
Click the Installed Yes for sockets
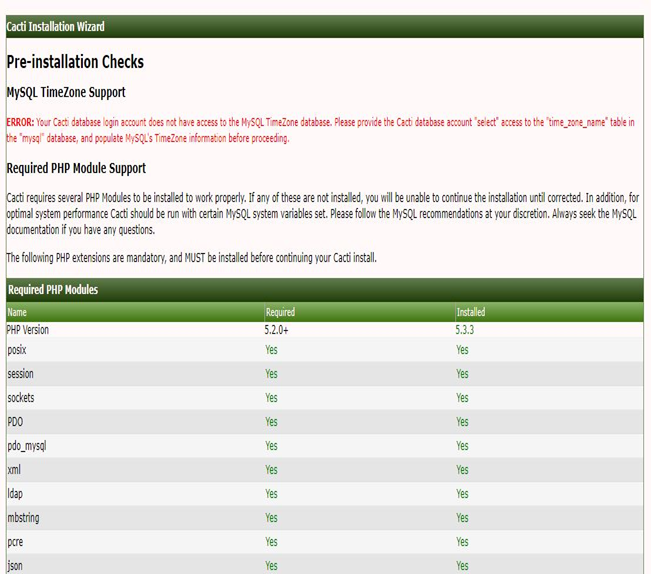pos(463,398)
